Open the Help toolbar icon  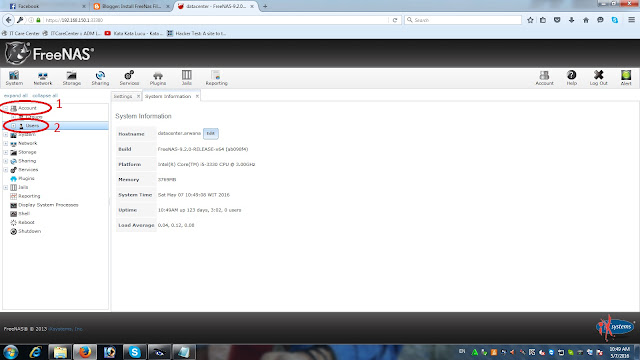coord(571,78)
